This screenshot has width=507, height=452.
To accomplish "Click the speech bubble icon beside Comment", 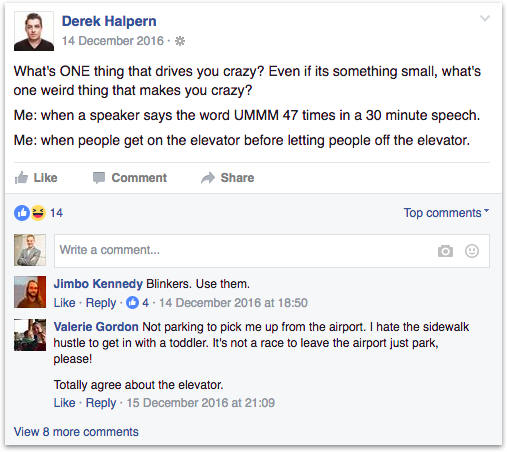I will tap(99, 178).
